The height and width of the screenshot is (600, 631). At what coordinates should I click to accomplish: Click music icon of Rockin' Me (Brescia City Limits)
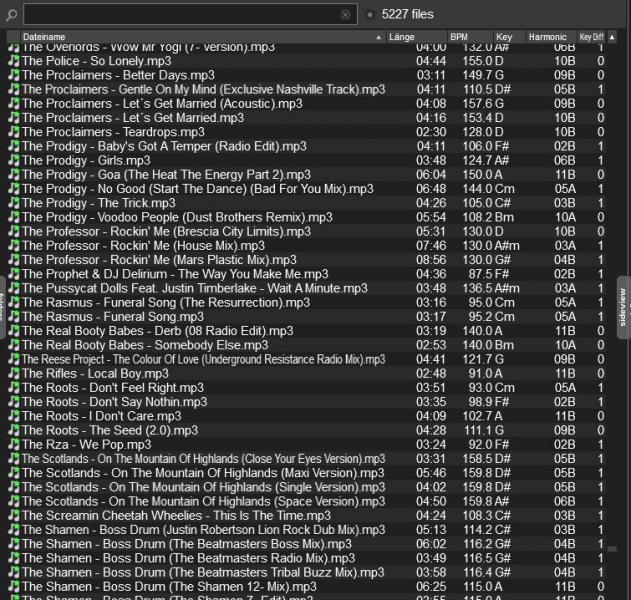coord(14,231)
